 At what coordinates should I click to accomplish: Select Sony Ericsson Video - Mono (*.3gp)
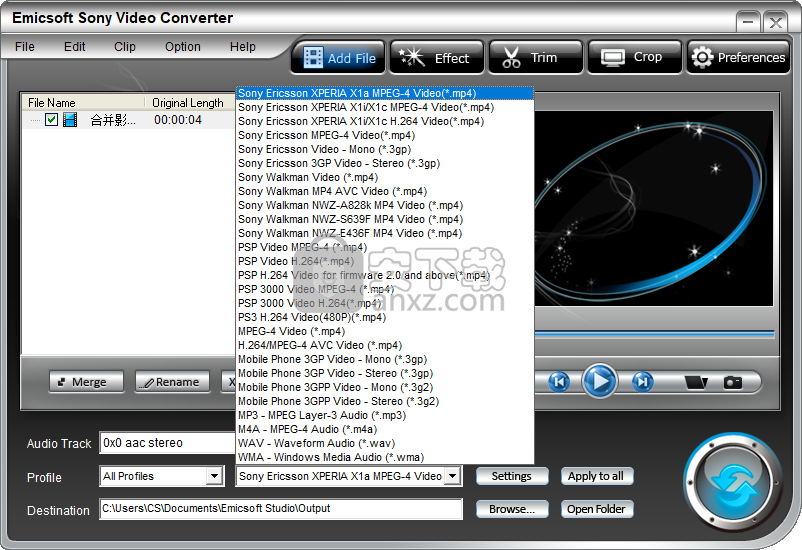click(x=385, y=149)
